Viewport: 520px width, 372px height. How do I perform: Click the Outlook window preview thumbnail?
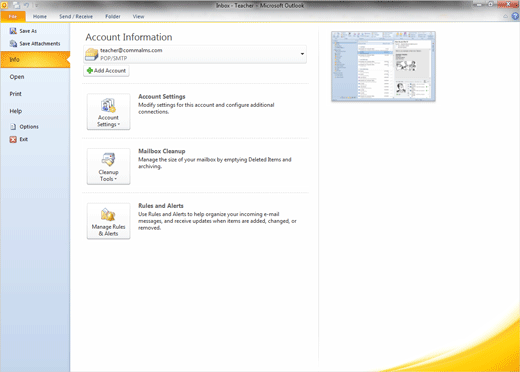click(x=383, y=66)
